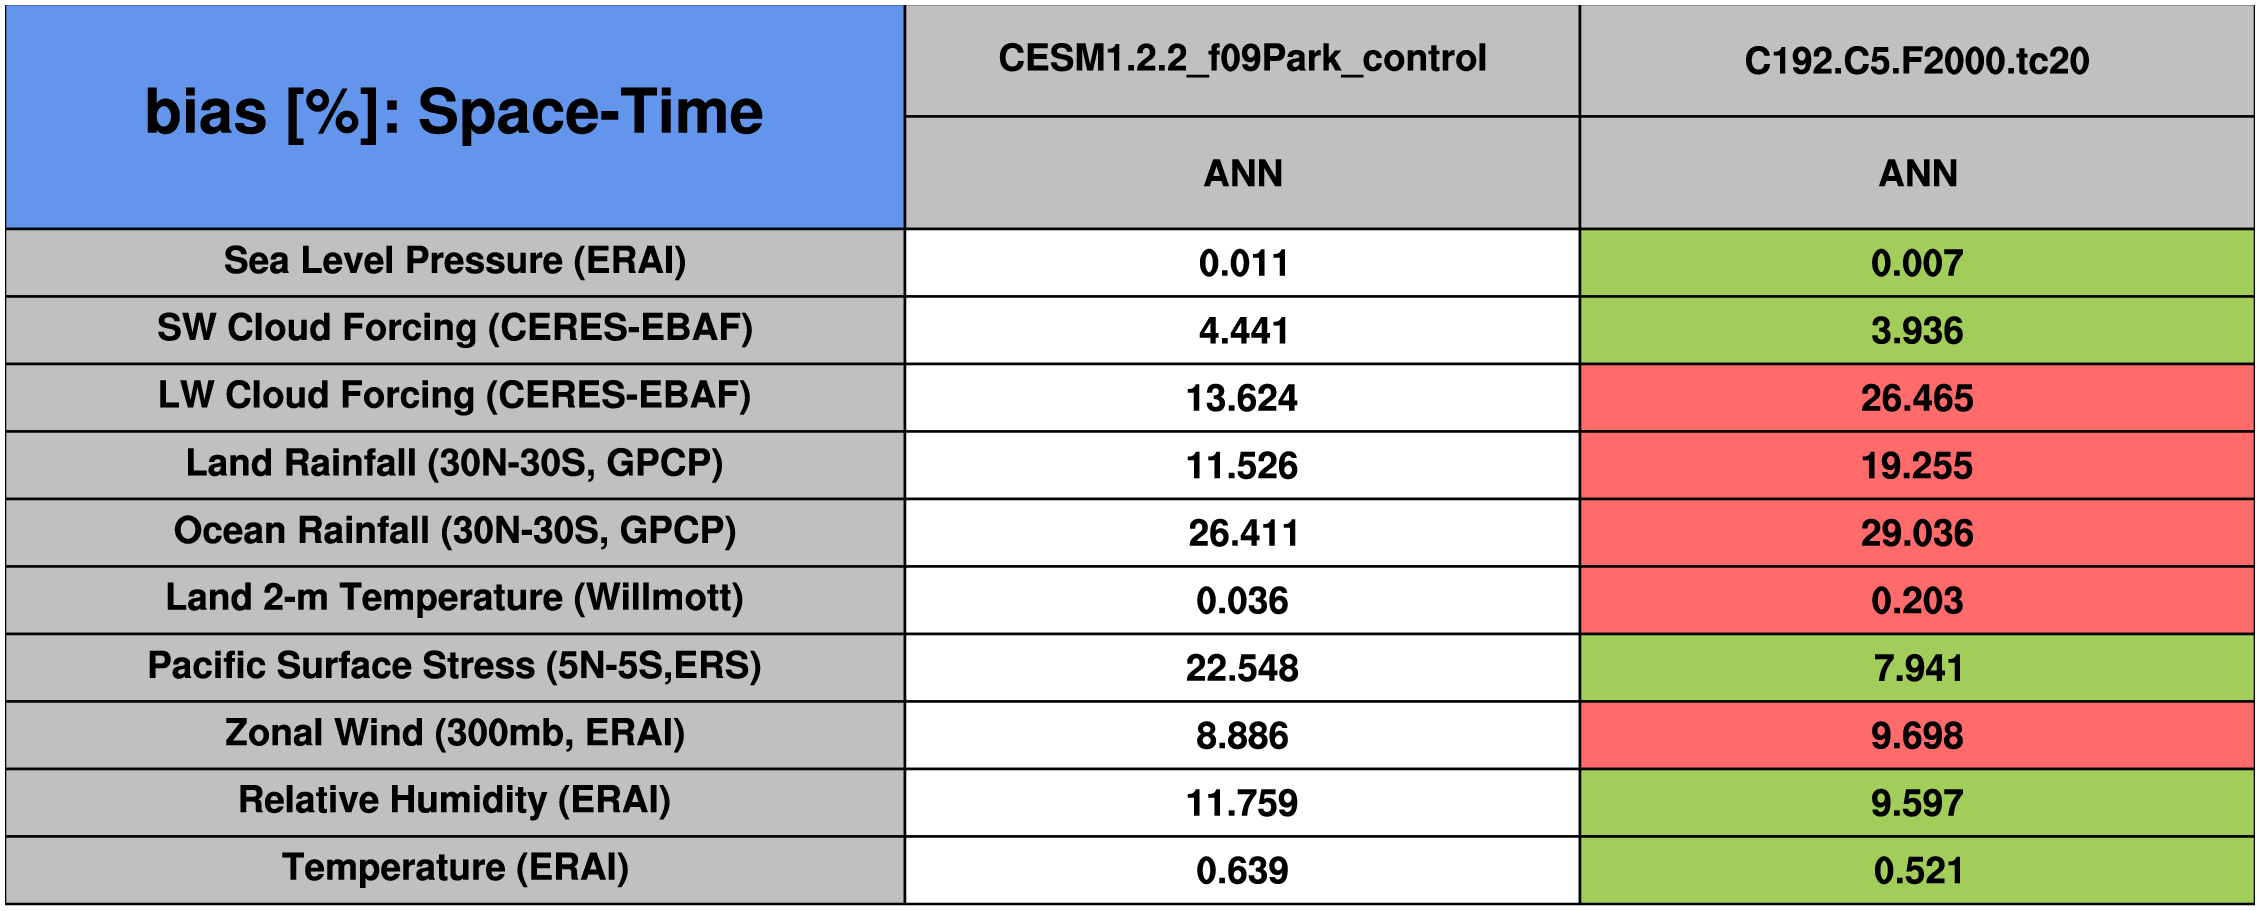The image size is (2260, 911).
Task: Click ANN under C192.C5.F2000.tc20
Action: coord(1916,173)
